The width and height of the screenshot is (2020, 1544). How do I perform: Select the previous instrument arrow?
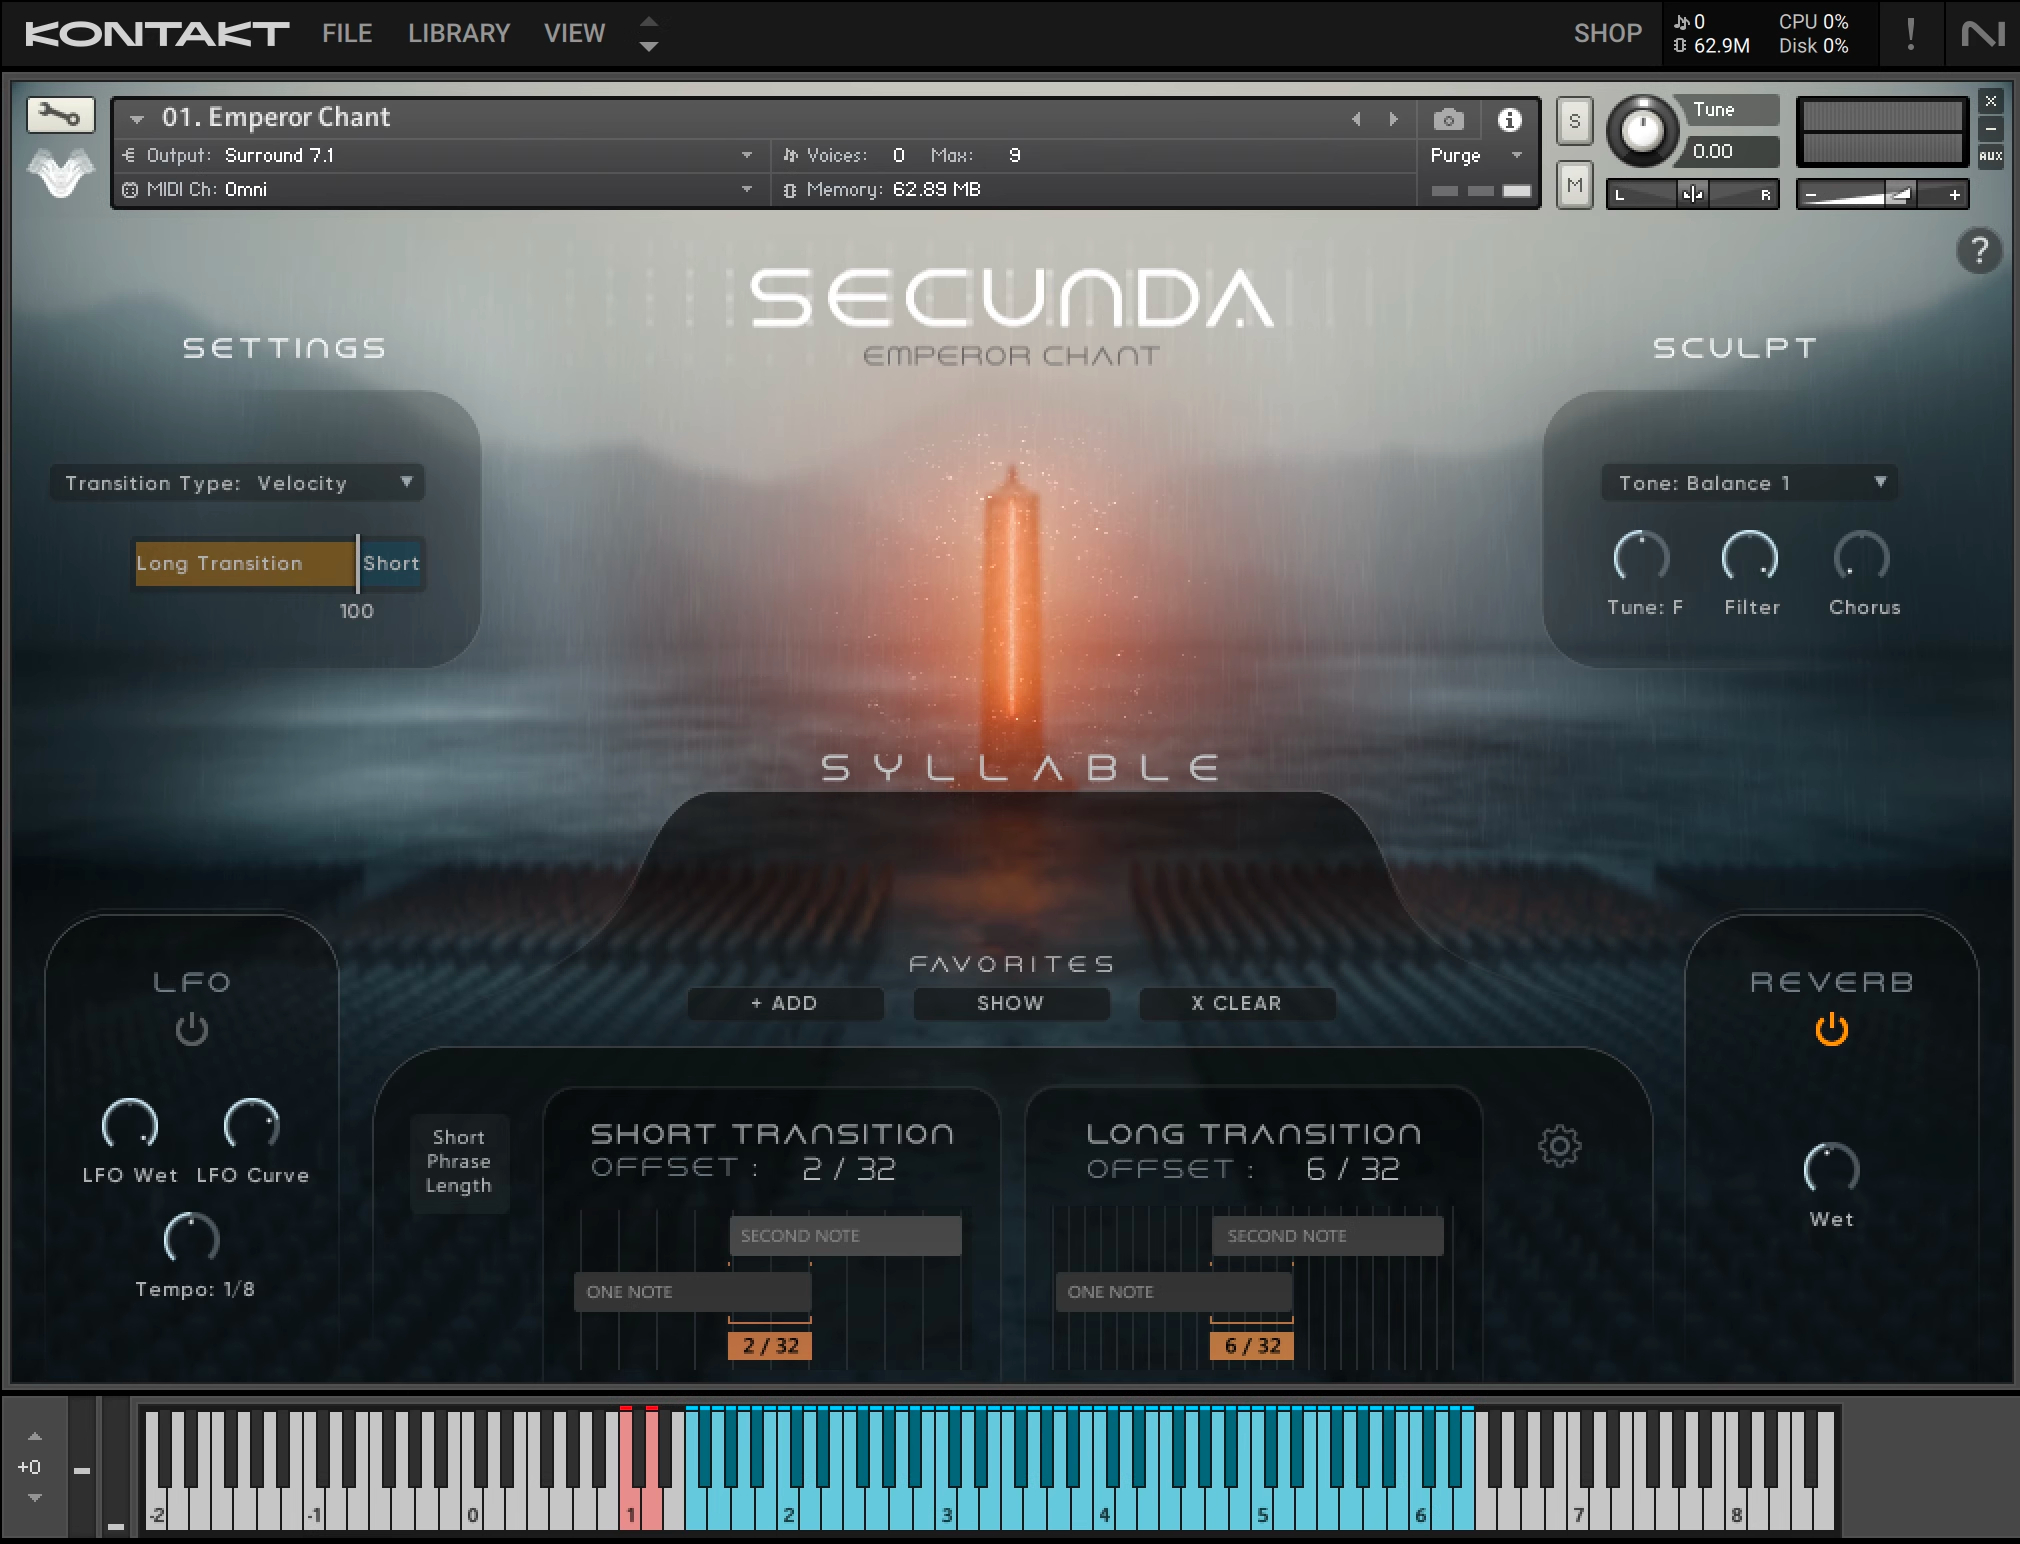tap(1356, 119)
